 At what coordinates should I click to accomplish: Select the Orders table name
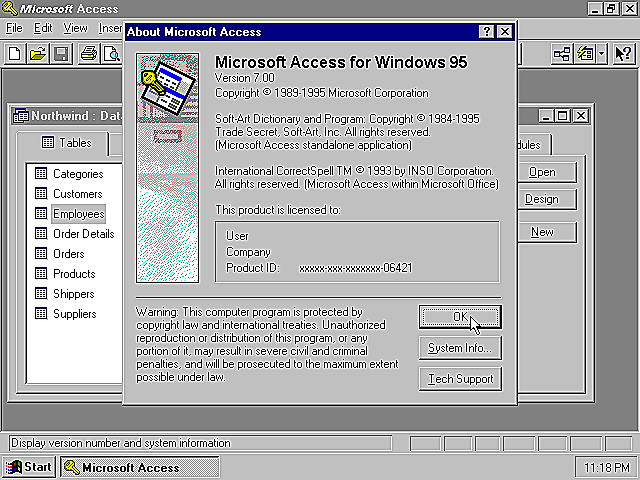69,254
